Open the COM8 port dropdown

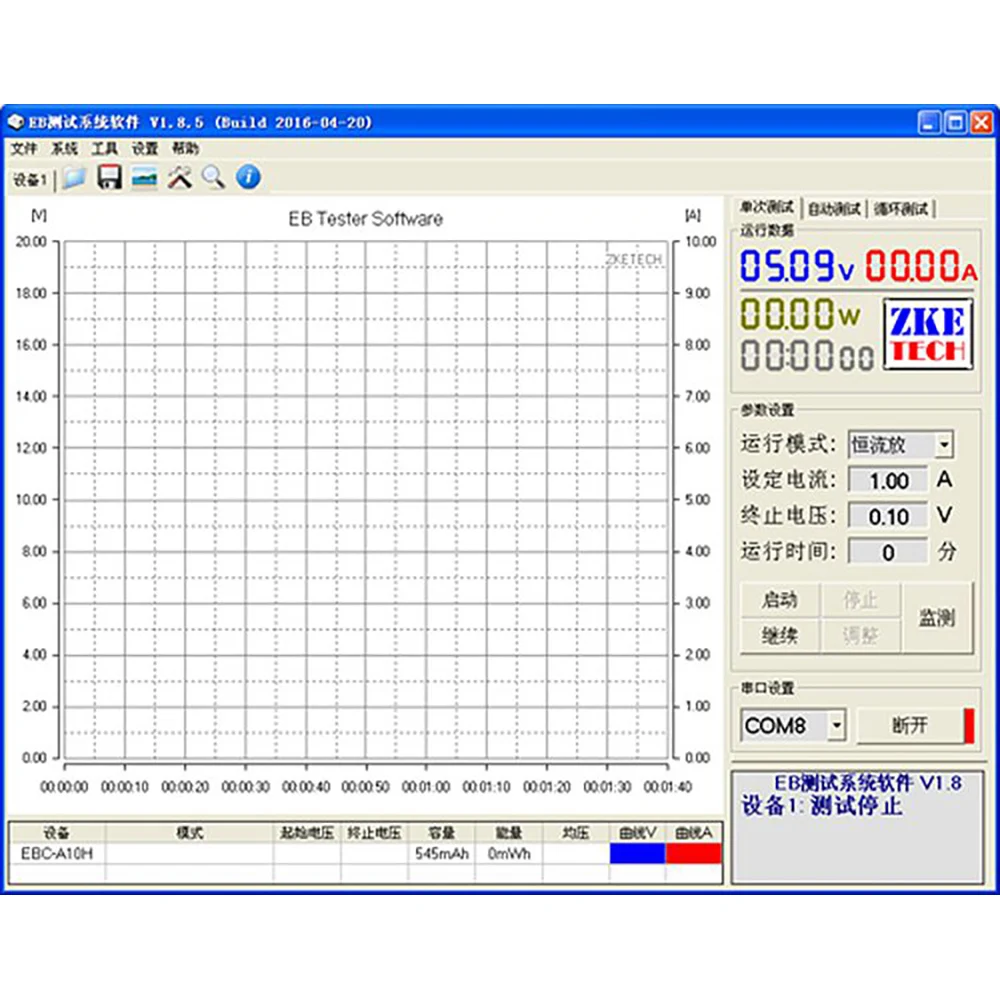836,725
